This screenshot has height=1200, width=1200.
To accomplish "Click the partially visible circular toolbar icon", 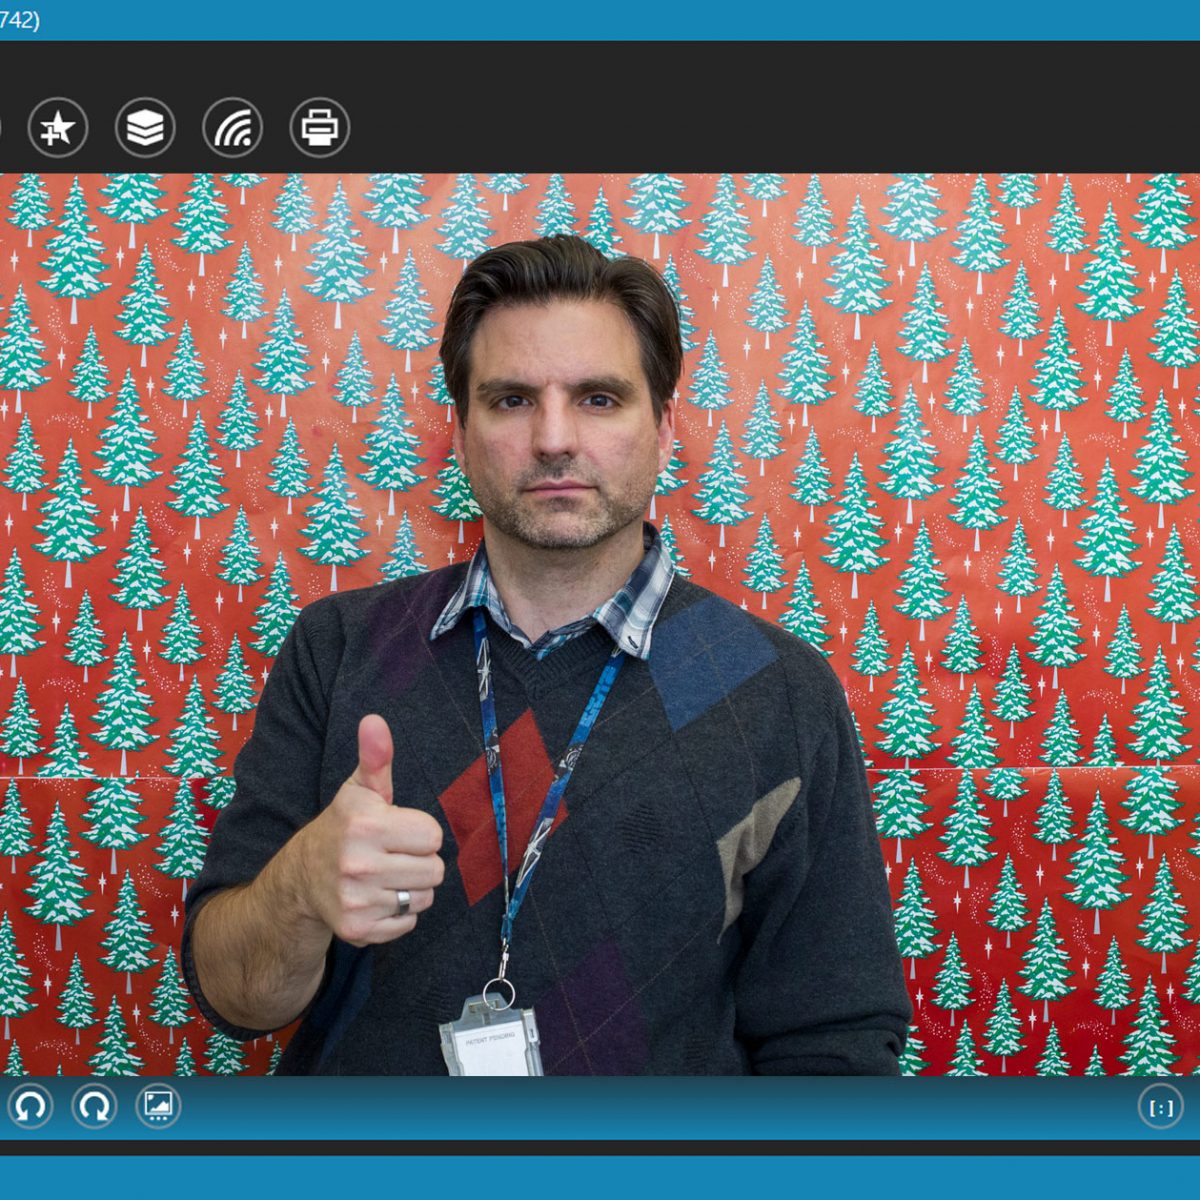I will [x=1, y=128].
